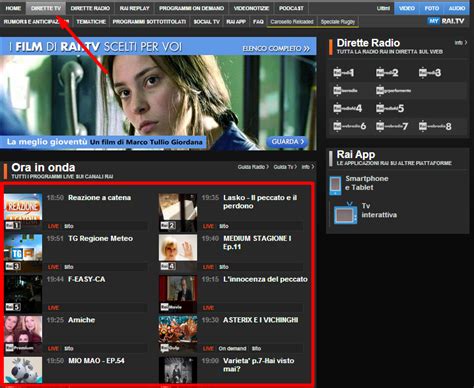Open the Varieta' p.7 thumbnail

[x=178, y=370]
